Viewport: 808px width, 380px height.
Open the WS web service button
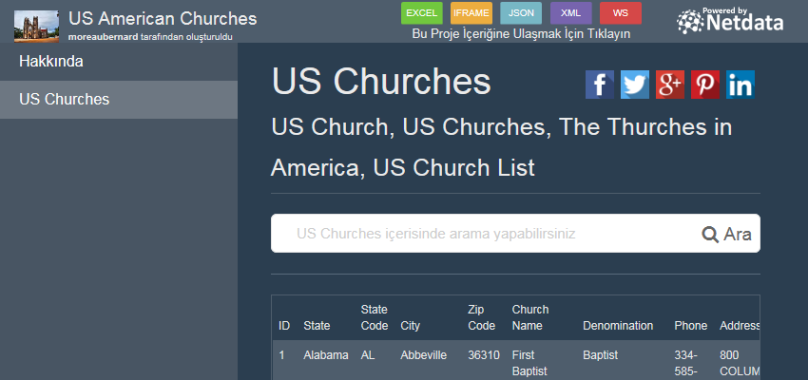620,13
